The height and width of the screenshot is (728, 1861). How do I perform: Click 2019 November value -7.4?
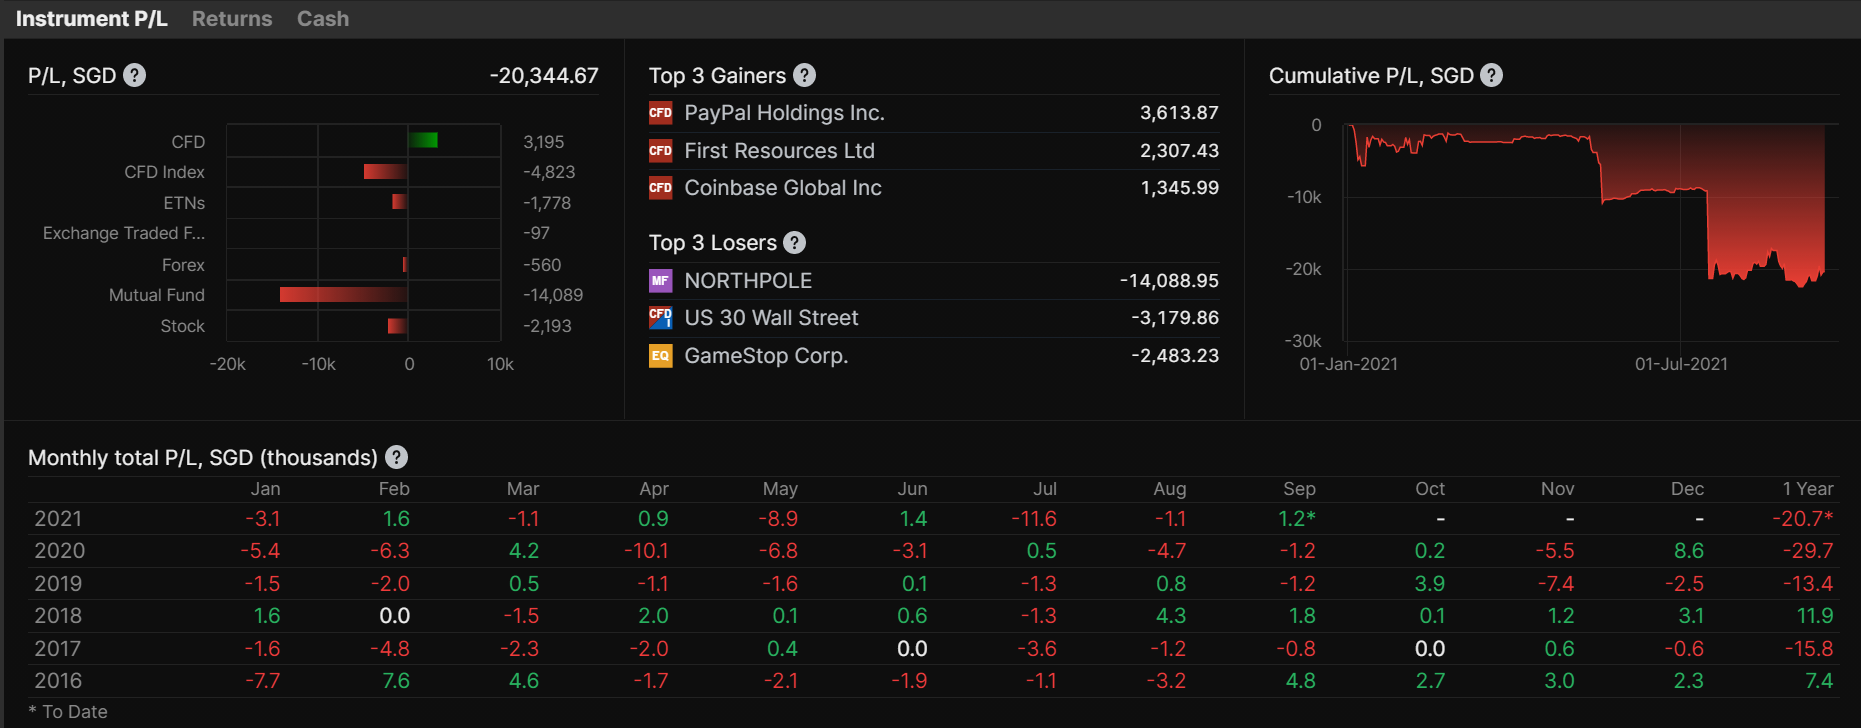pos(1555,584)
